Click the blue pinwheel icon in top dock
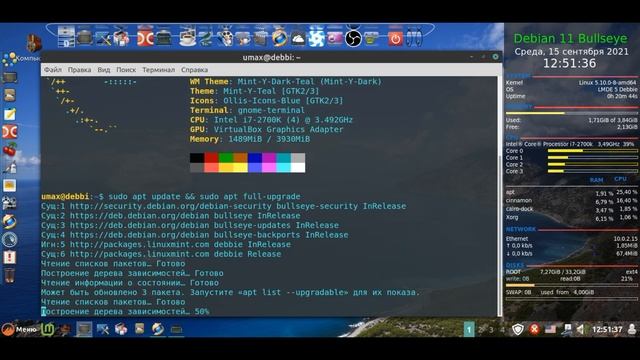Viewport: 640px width, 360px height. tap(316, 38)
